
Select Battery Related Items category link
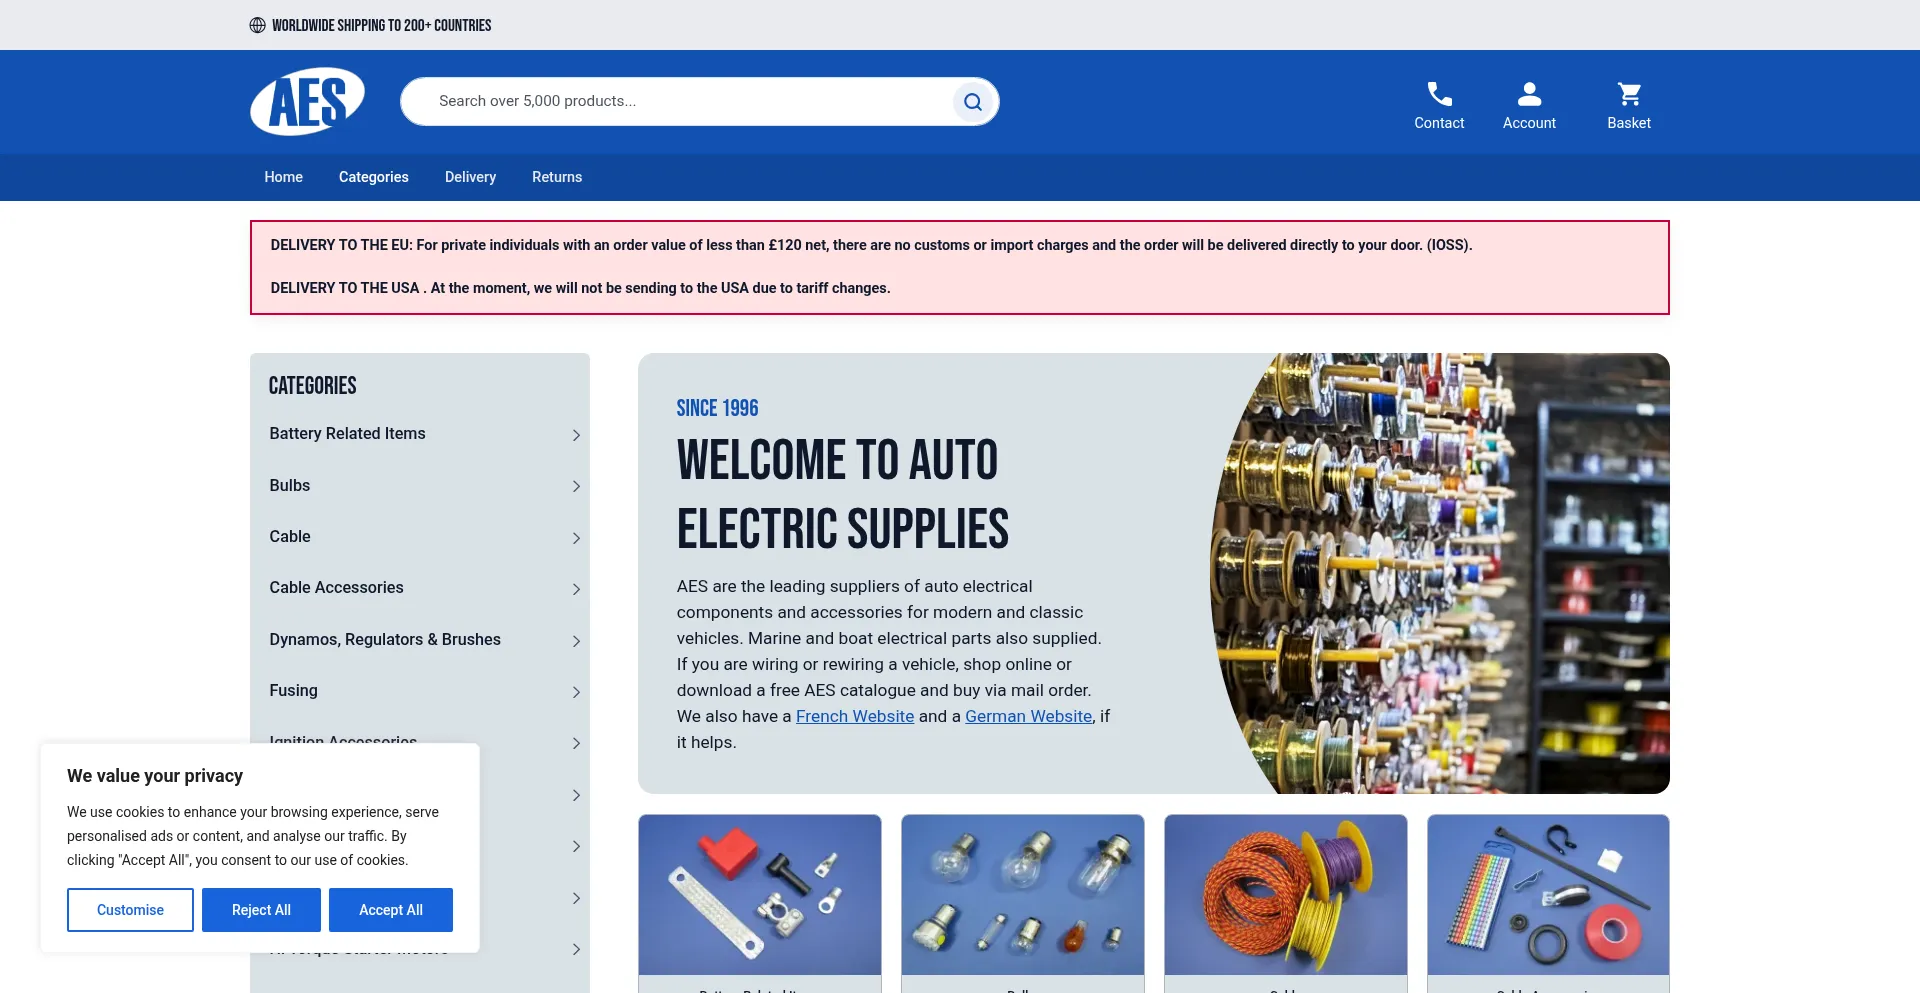[347, 433]
